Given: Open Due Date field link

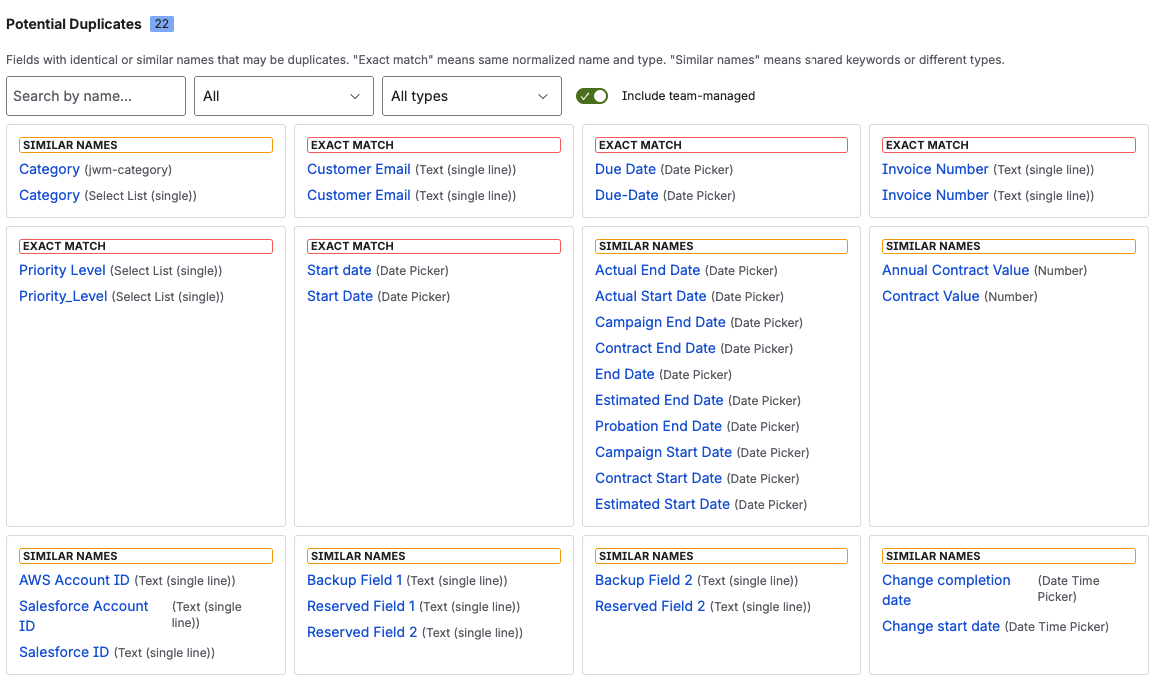Looking at the screenshot, I should (x=625, y=170).
